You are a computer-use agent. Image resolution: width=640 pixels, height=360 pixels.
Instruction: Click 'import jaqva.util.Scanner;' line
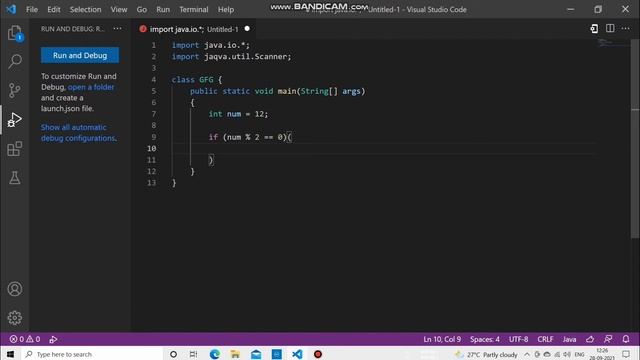(x=231, y=57)
